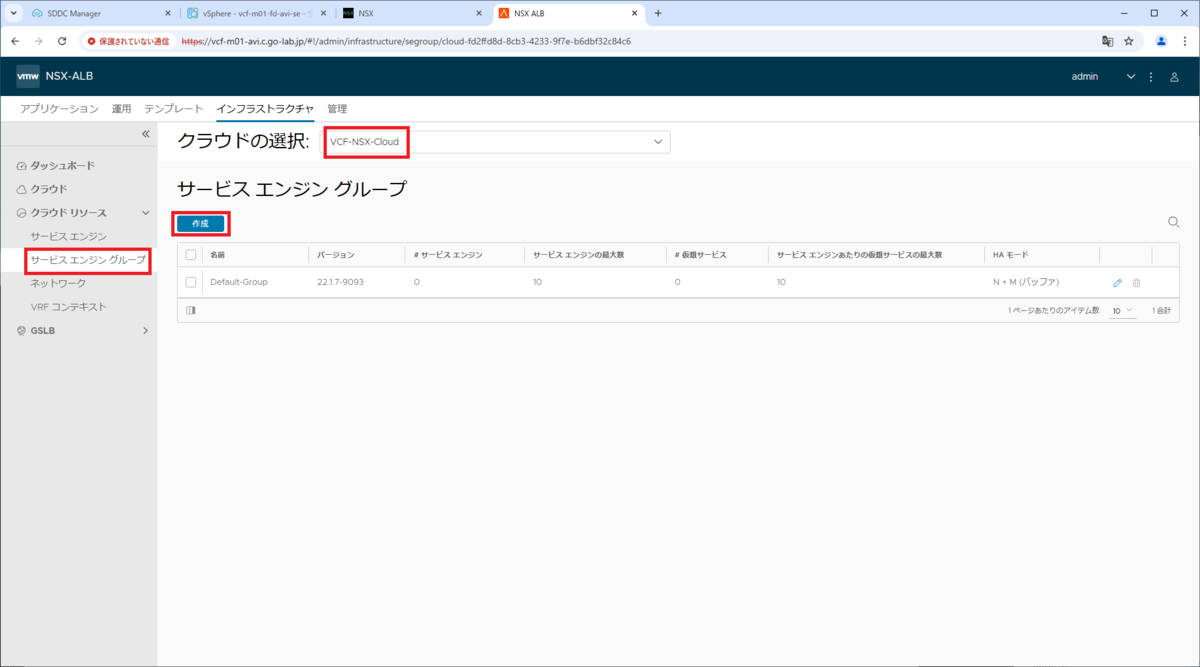Viewport: 1200px width, 667px height.
Task: Open the アプリケーション top menu
Action: tap(59, 108)
